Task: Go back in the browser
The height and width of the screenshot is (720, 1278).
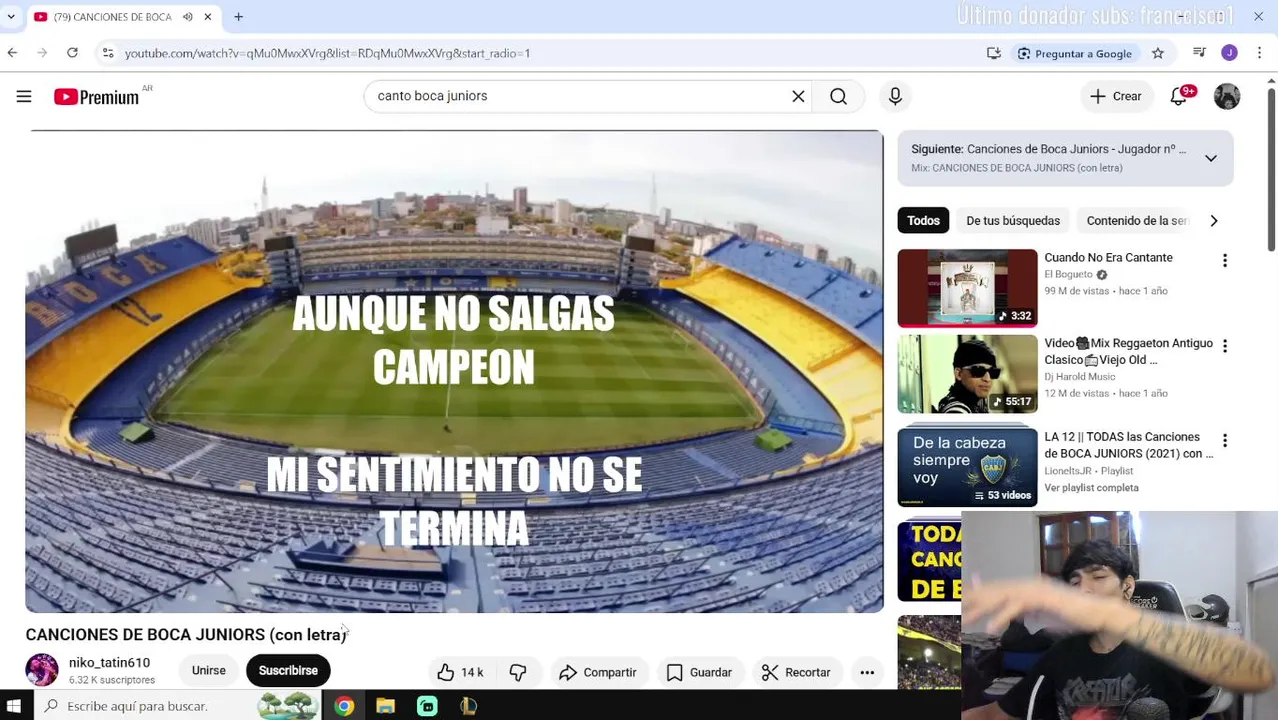Action: [12, 53]
